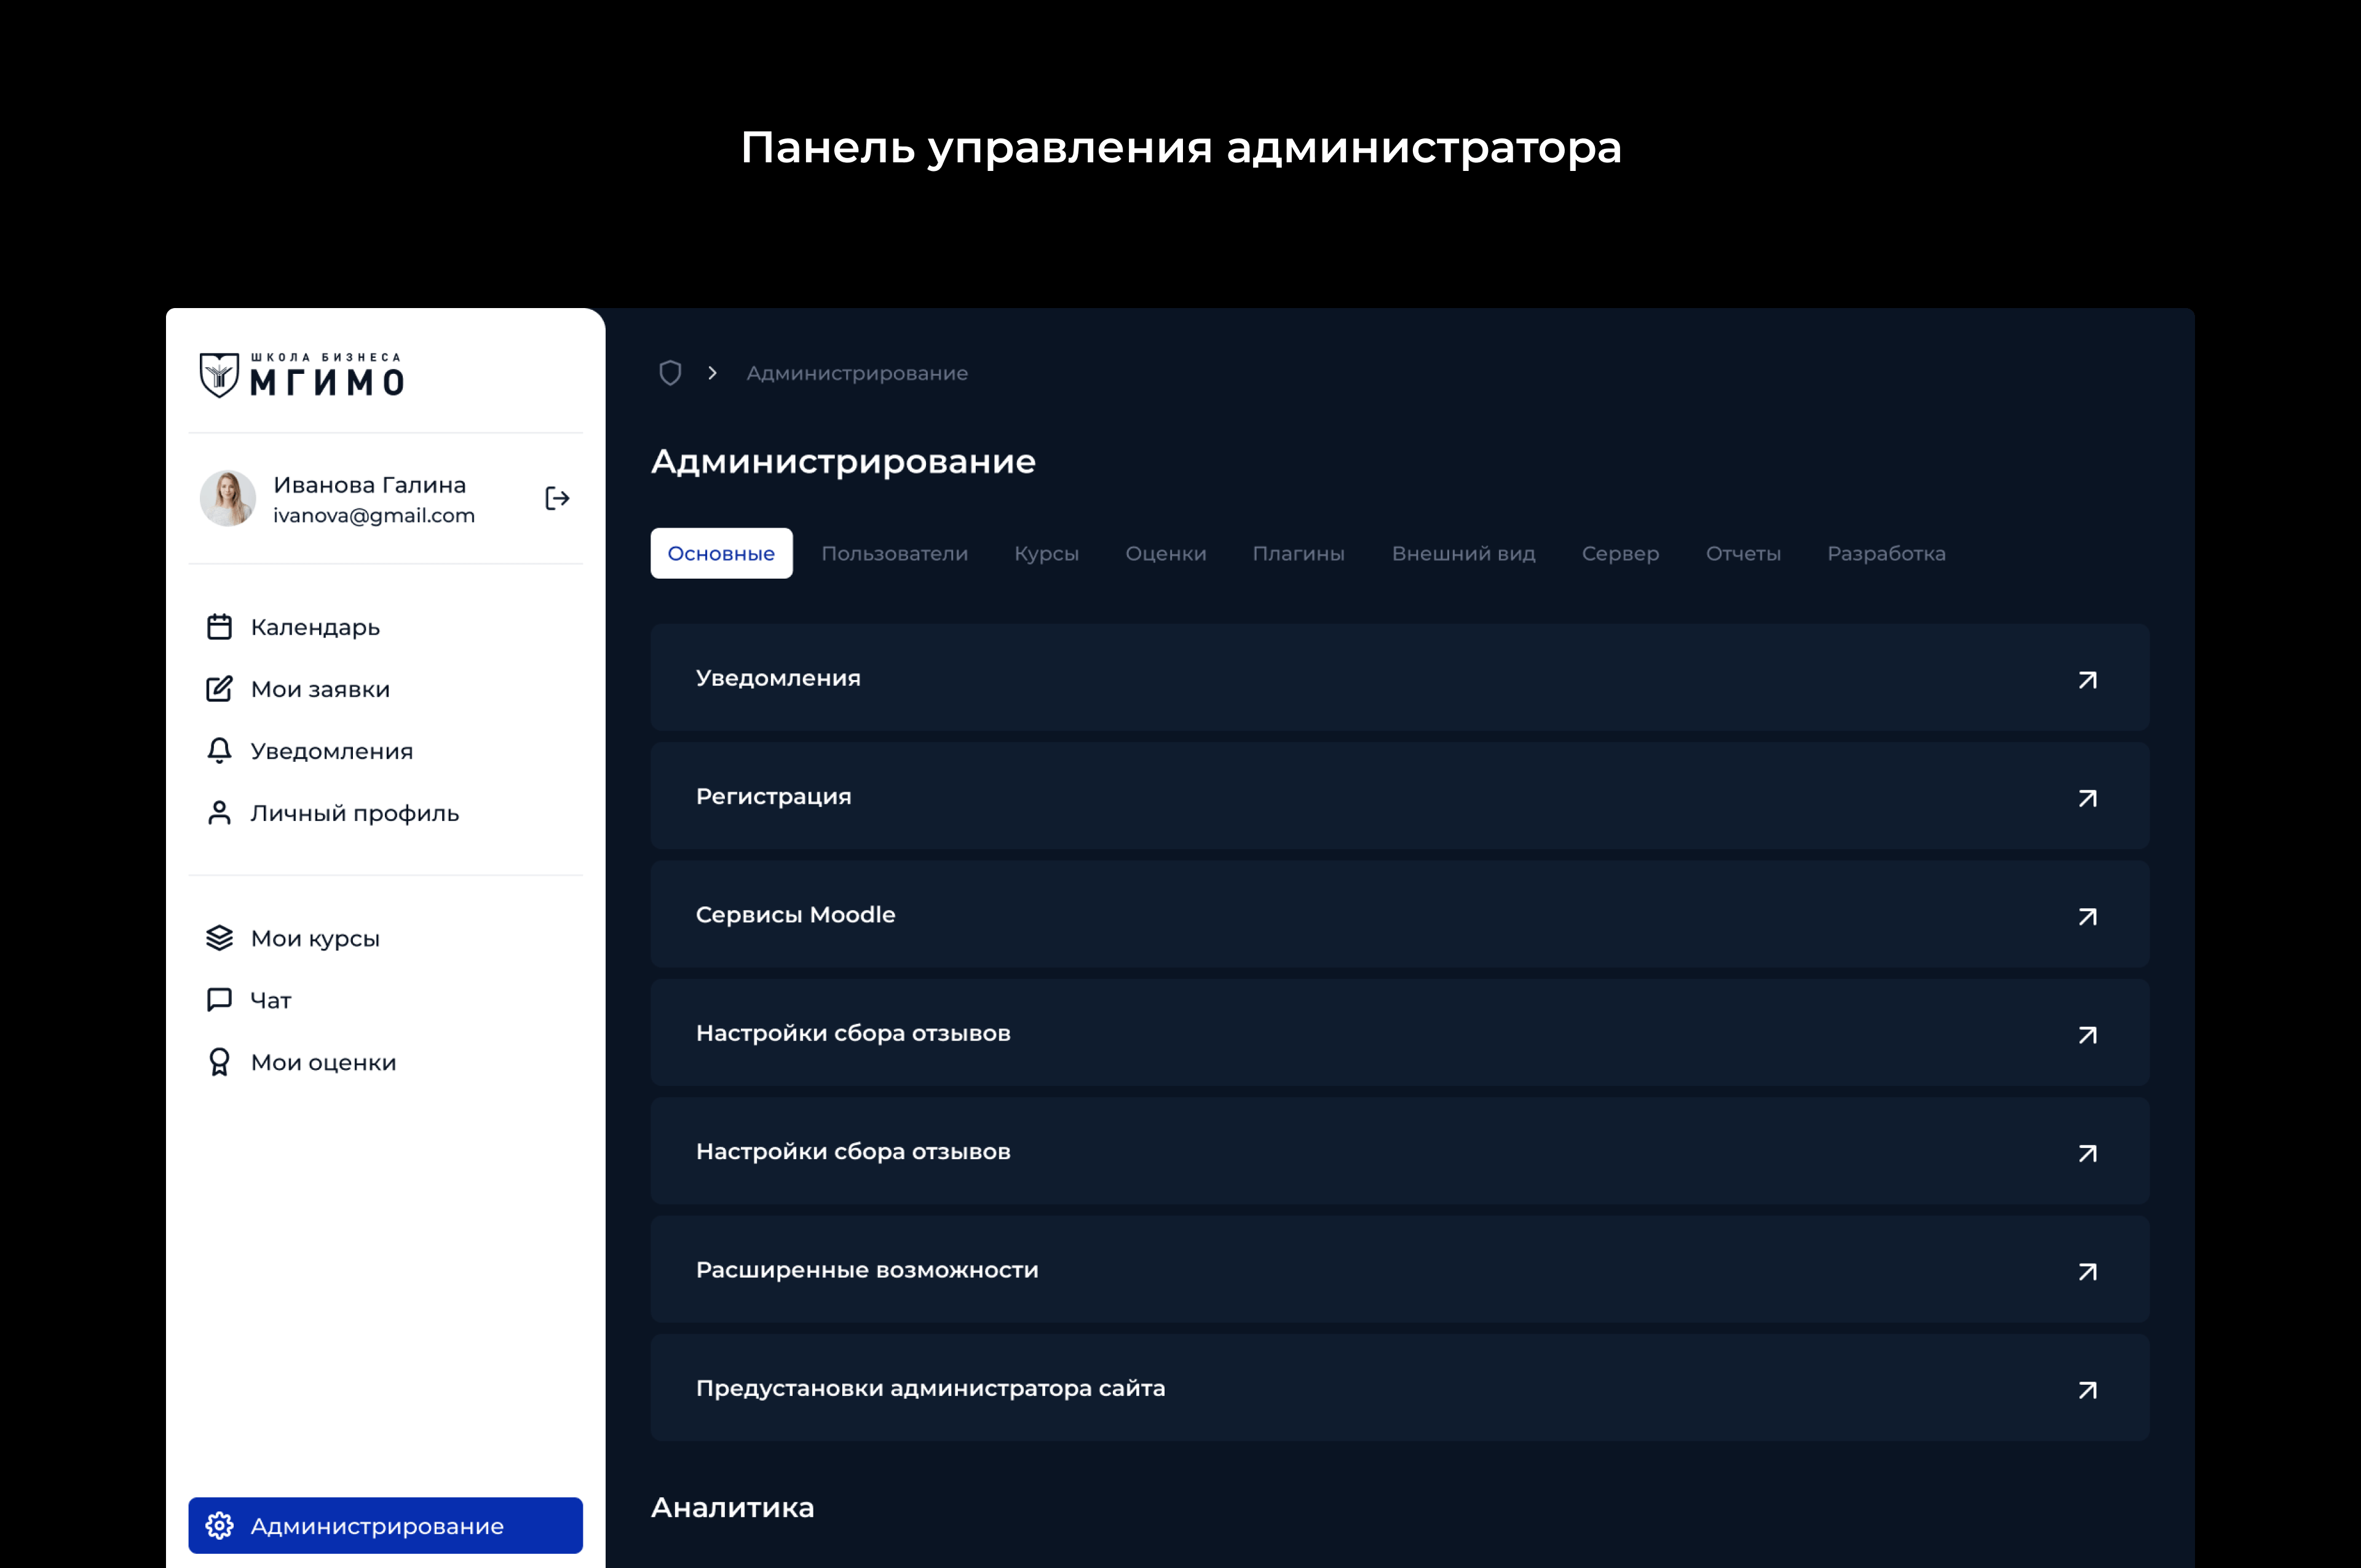Click the speech bubble Чат icon

click(x=219, y=1000)
